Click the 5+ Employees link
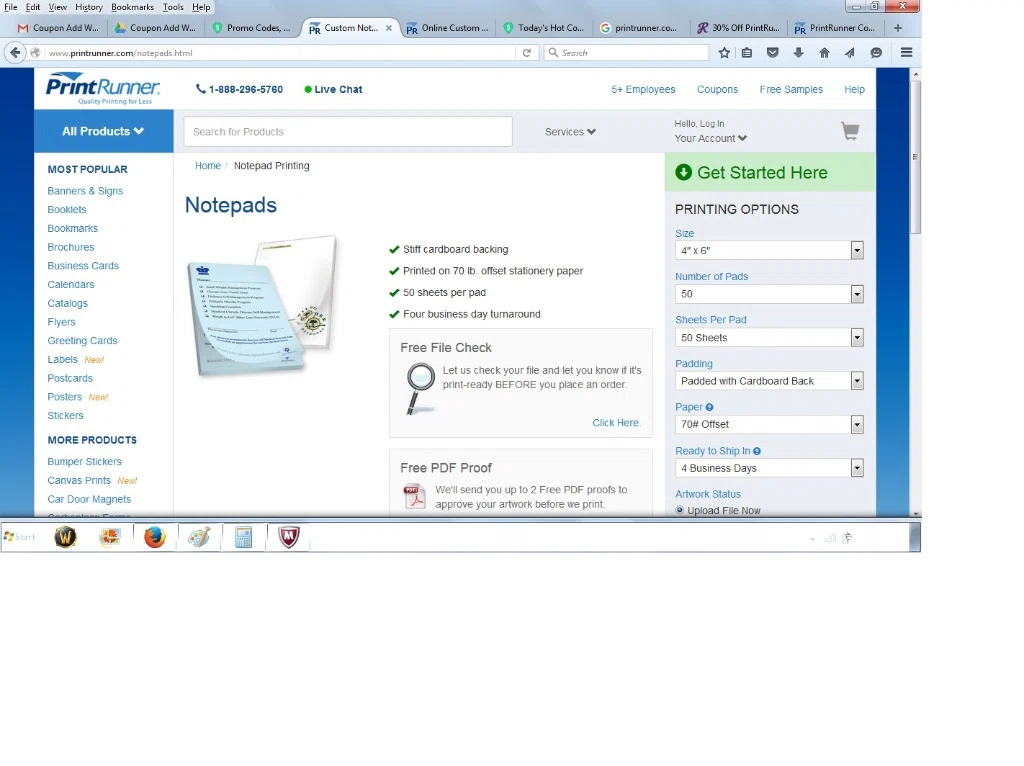This screenshot has height=766, width=1024. pos(643,89)
